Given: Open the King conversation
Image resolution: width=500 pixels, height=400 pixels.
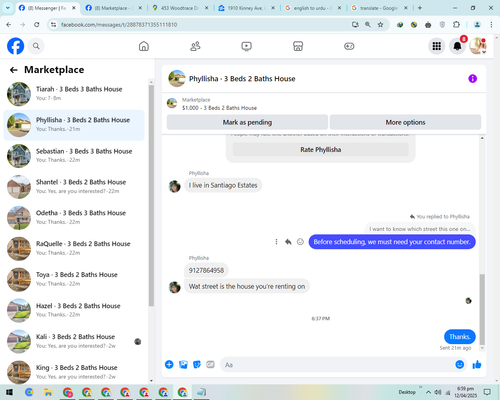Looking at the screenshot, I should [74, 372].
